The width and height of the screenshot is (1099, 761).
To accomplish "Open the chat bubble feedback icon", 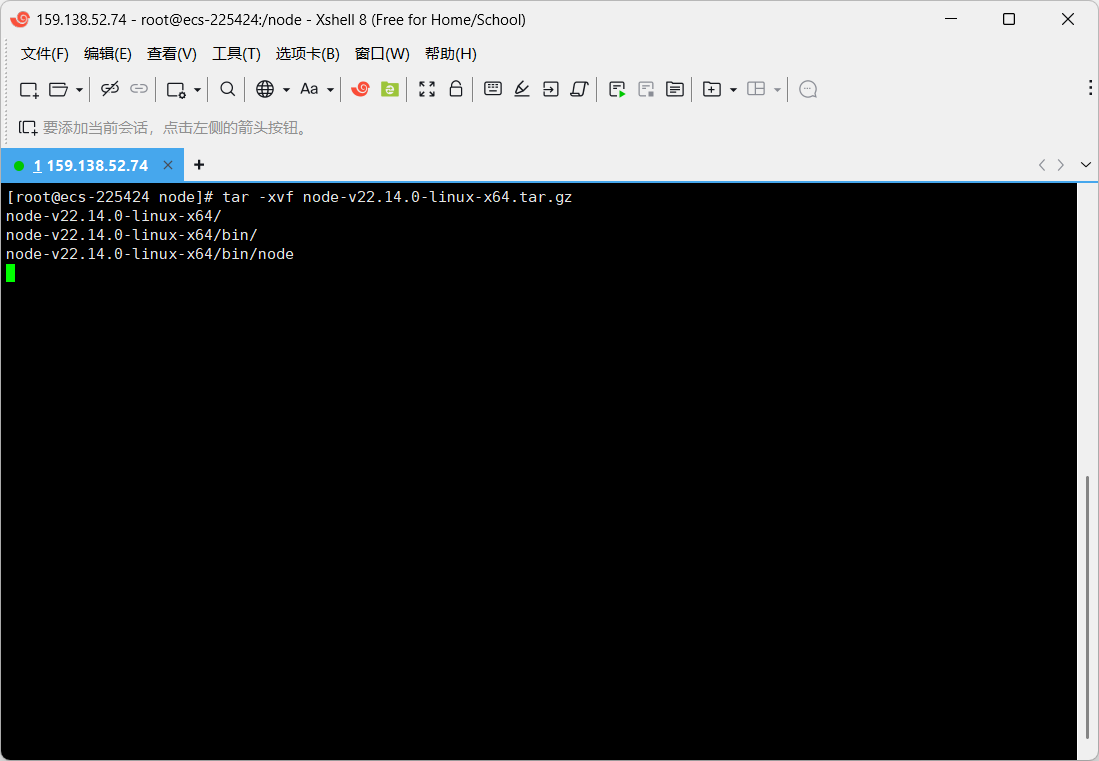I will pyautogui.click(x=808, y=89).
